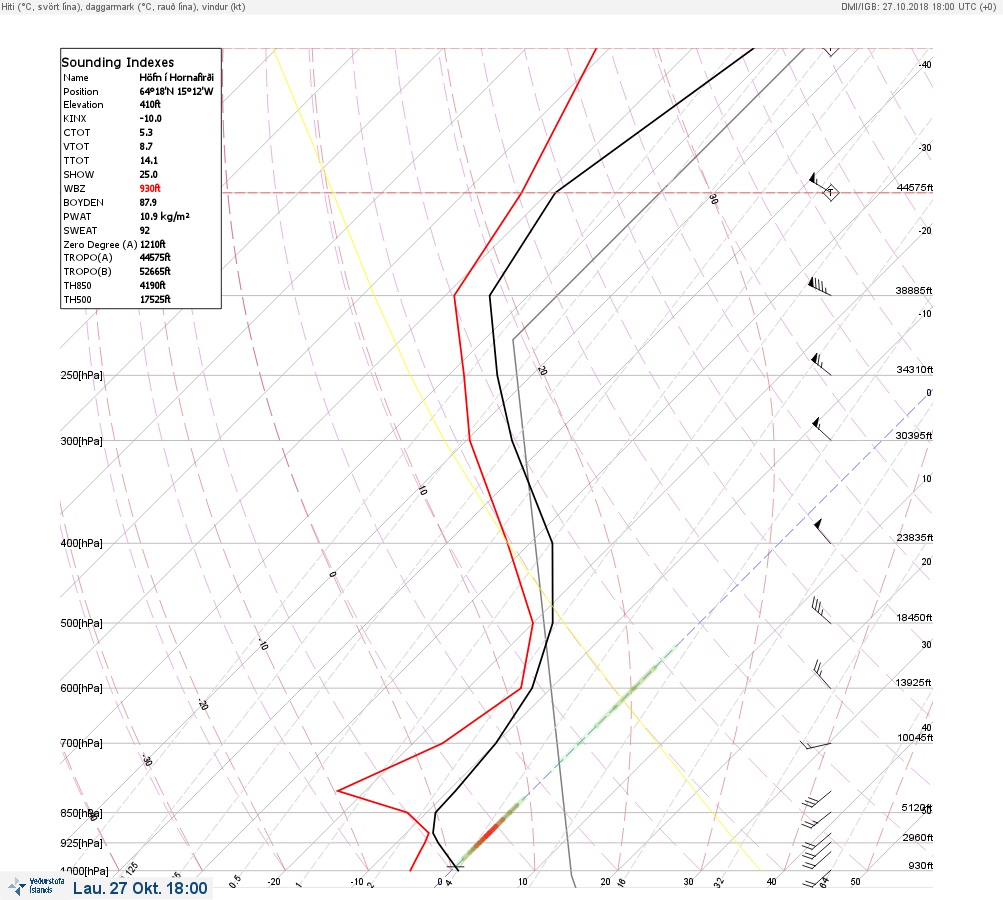Click the 18450ft altitude label on the right axis

[914, 617]
